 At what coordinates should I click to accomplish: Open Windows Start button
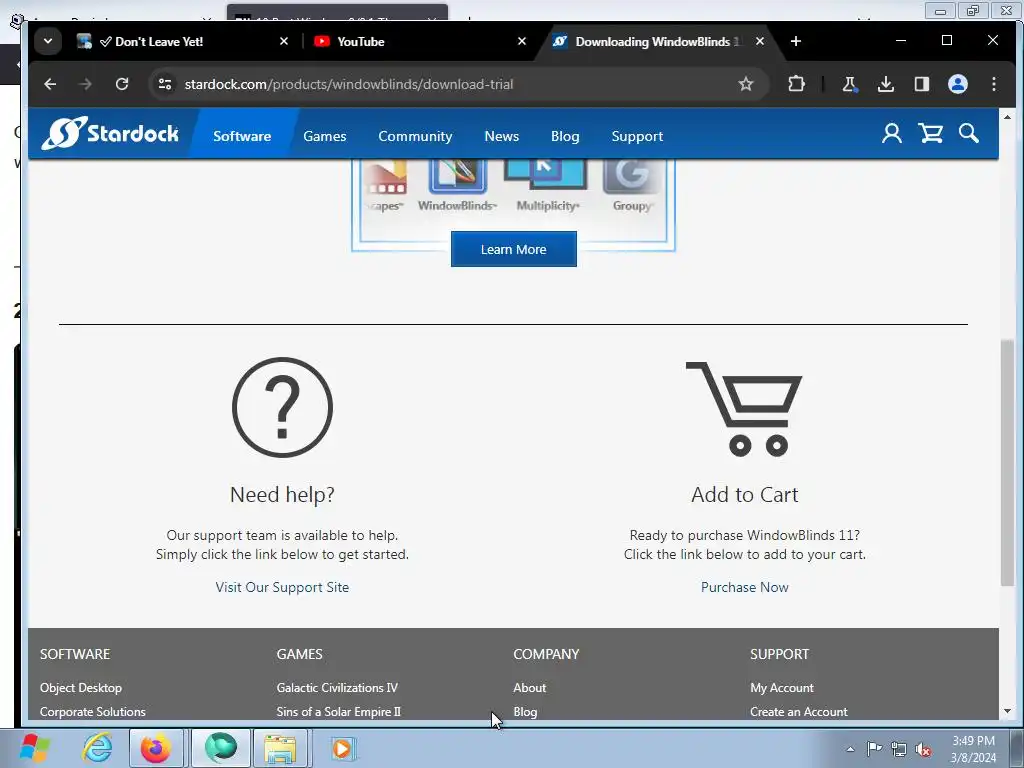pyautogui.click(x=35, y=748)
